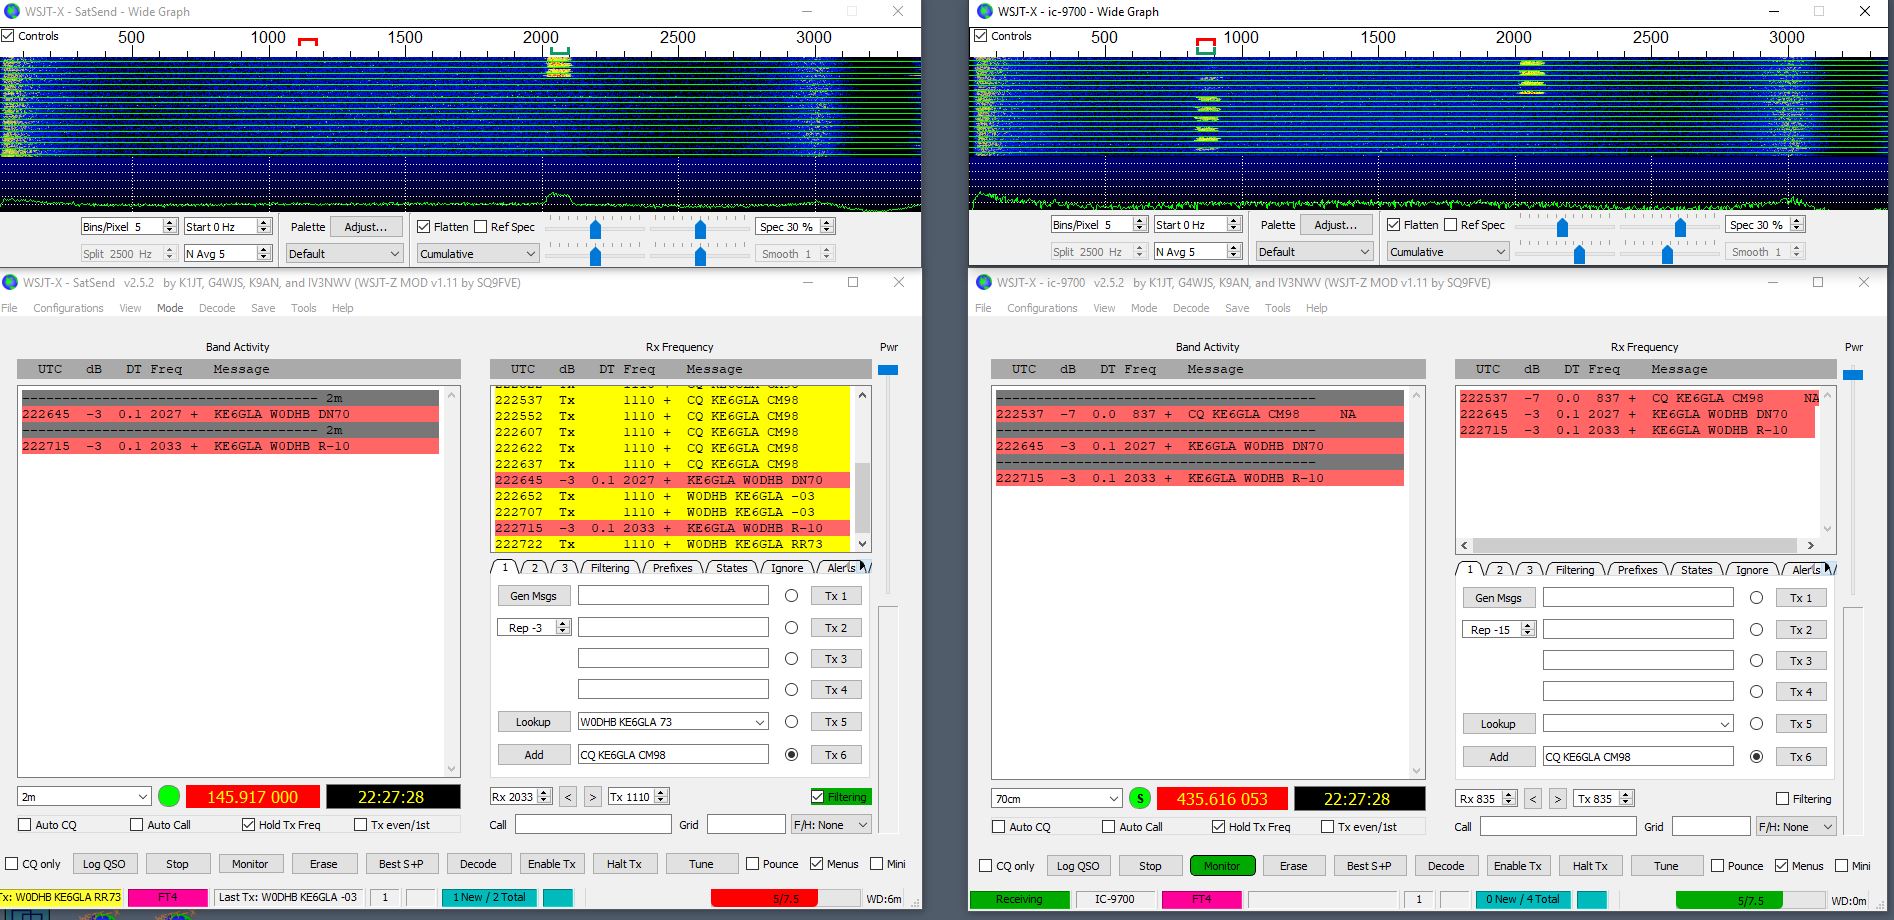Click green S split indicator beside 70cm band
The height and width of the screenshot is (920, 1894).
click(1139, 798)
